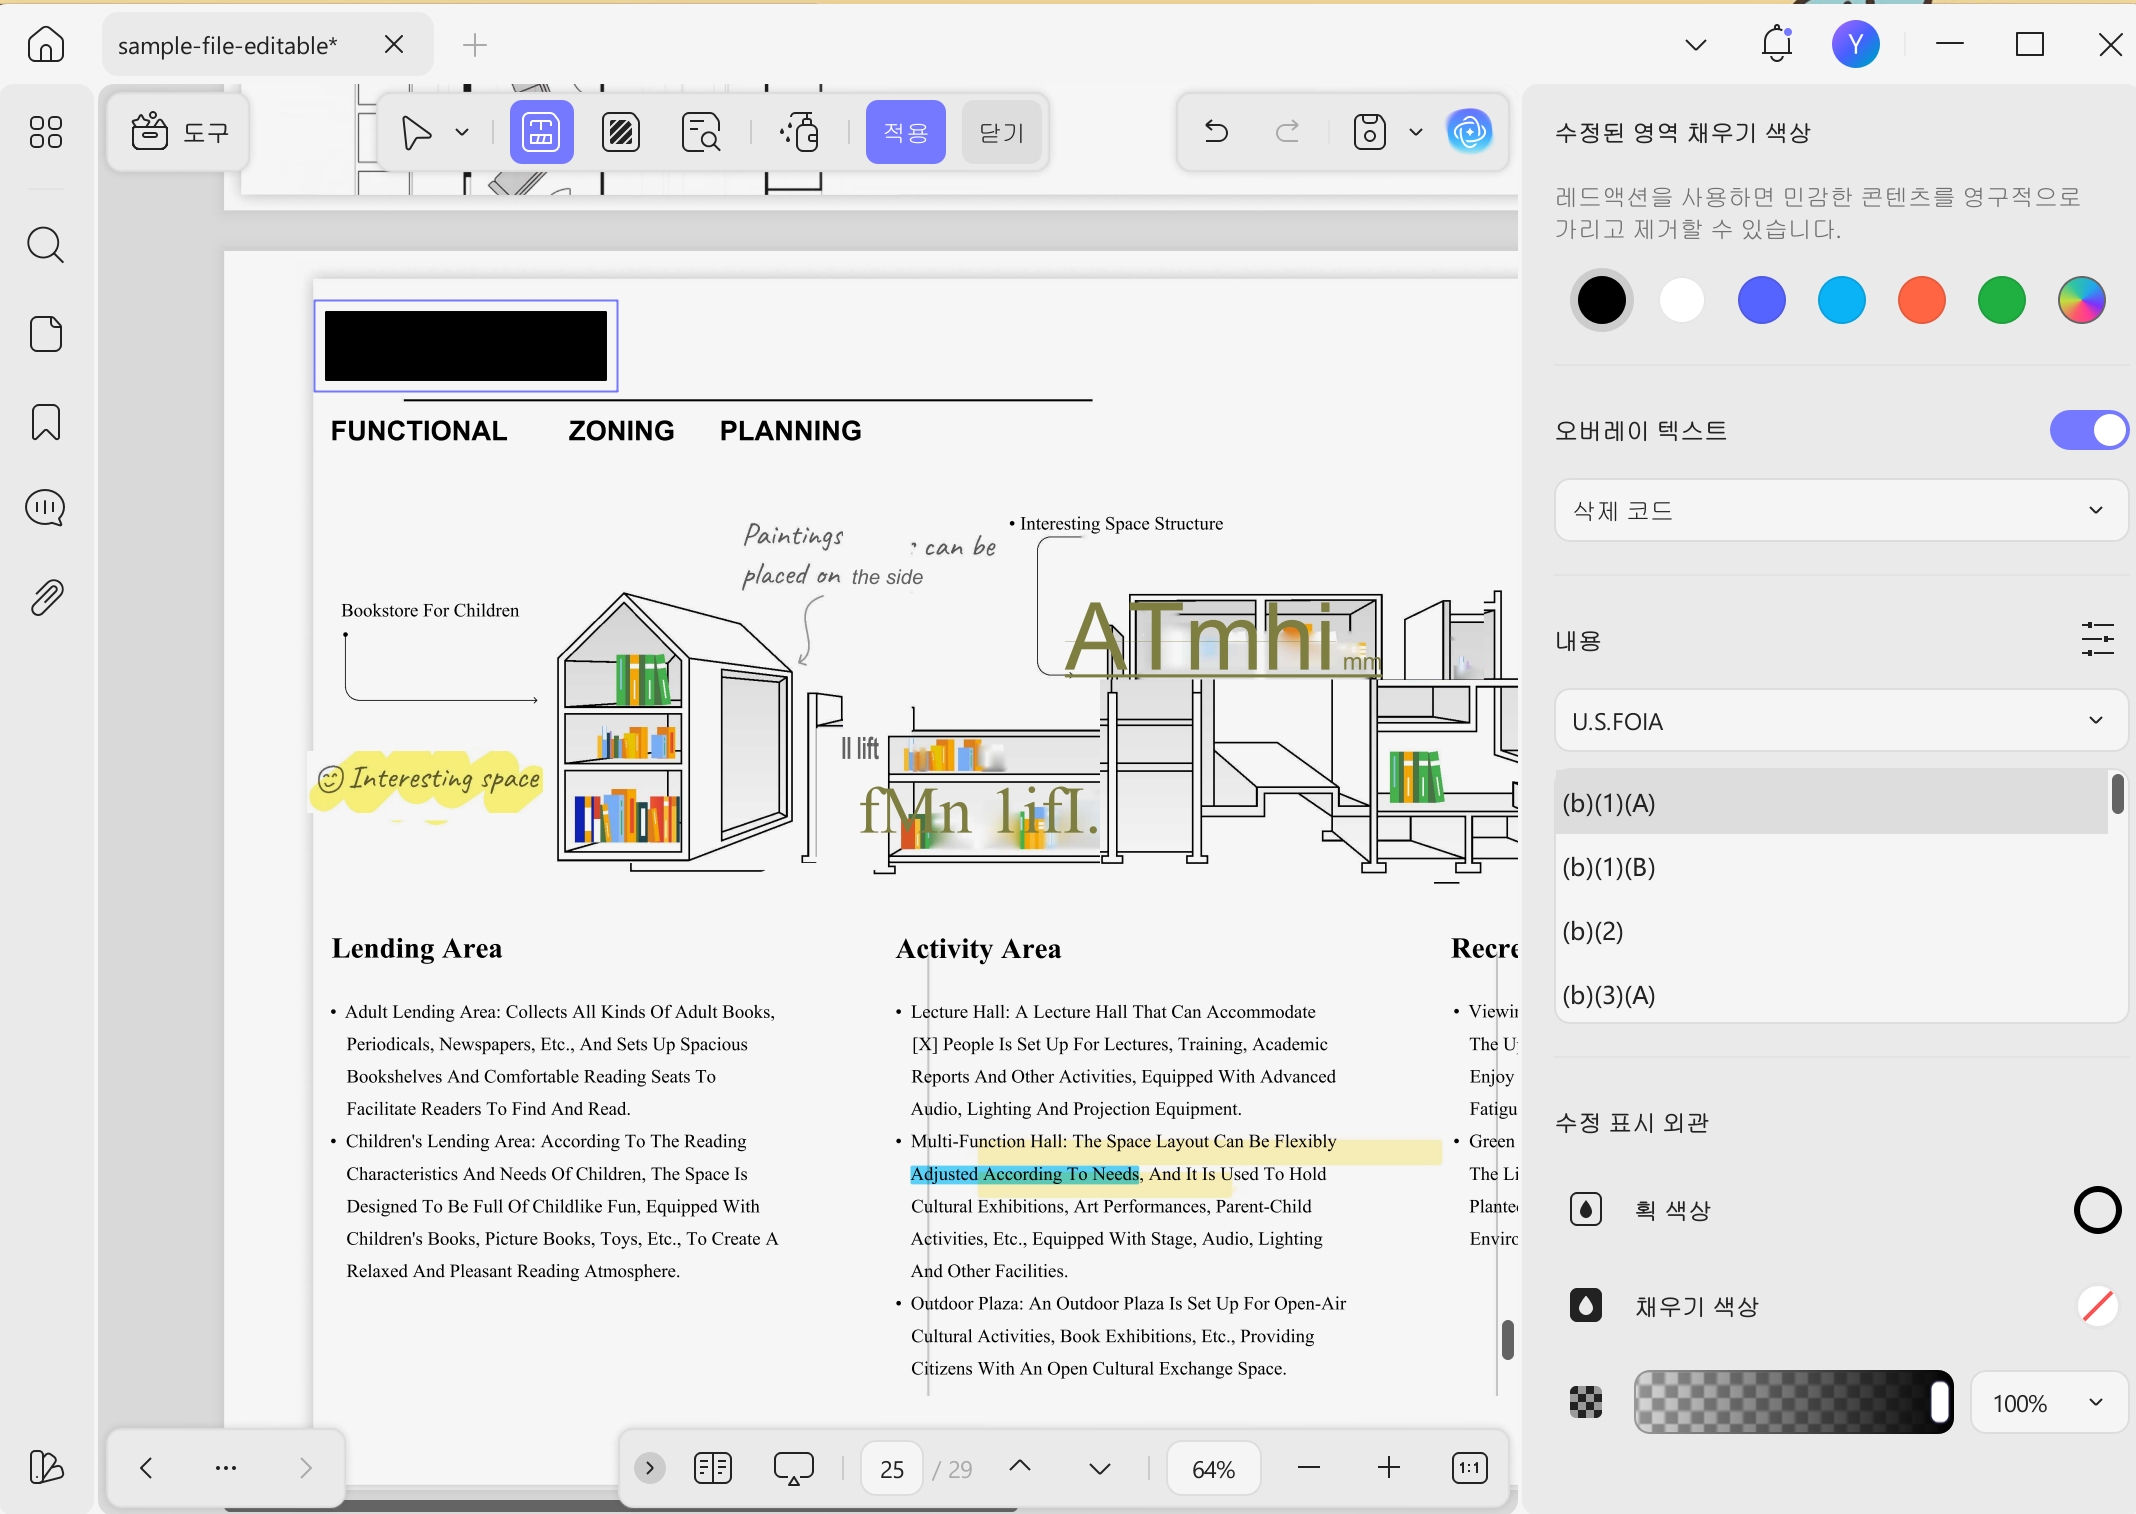Open the notification bell
Image resolution: width=2136 pixels, height=1514 pixels.
coord(1777,44)
